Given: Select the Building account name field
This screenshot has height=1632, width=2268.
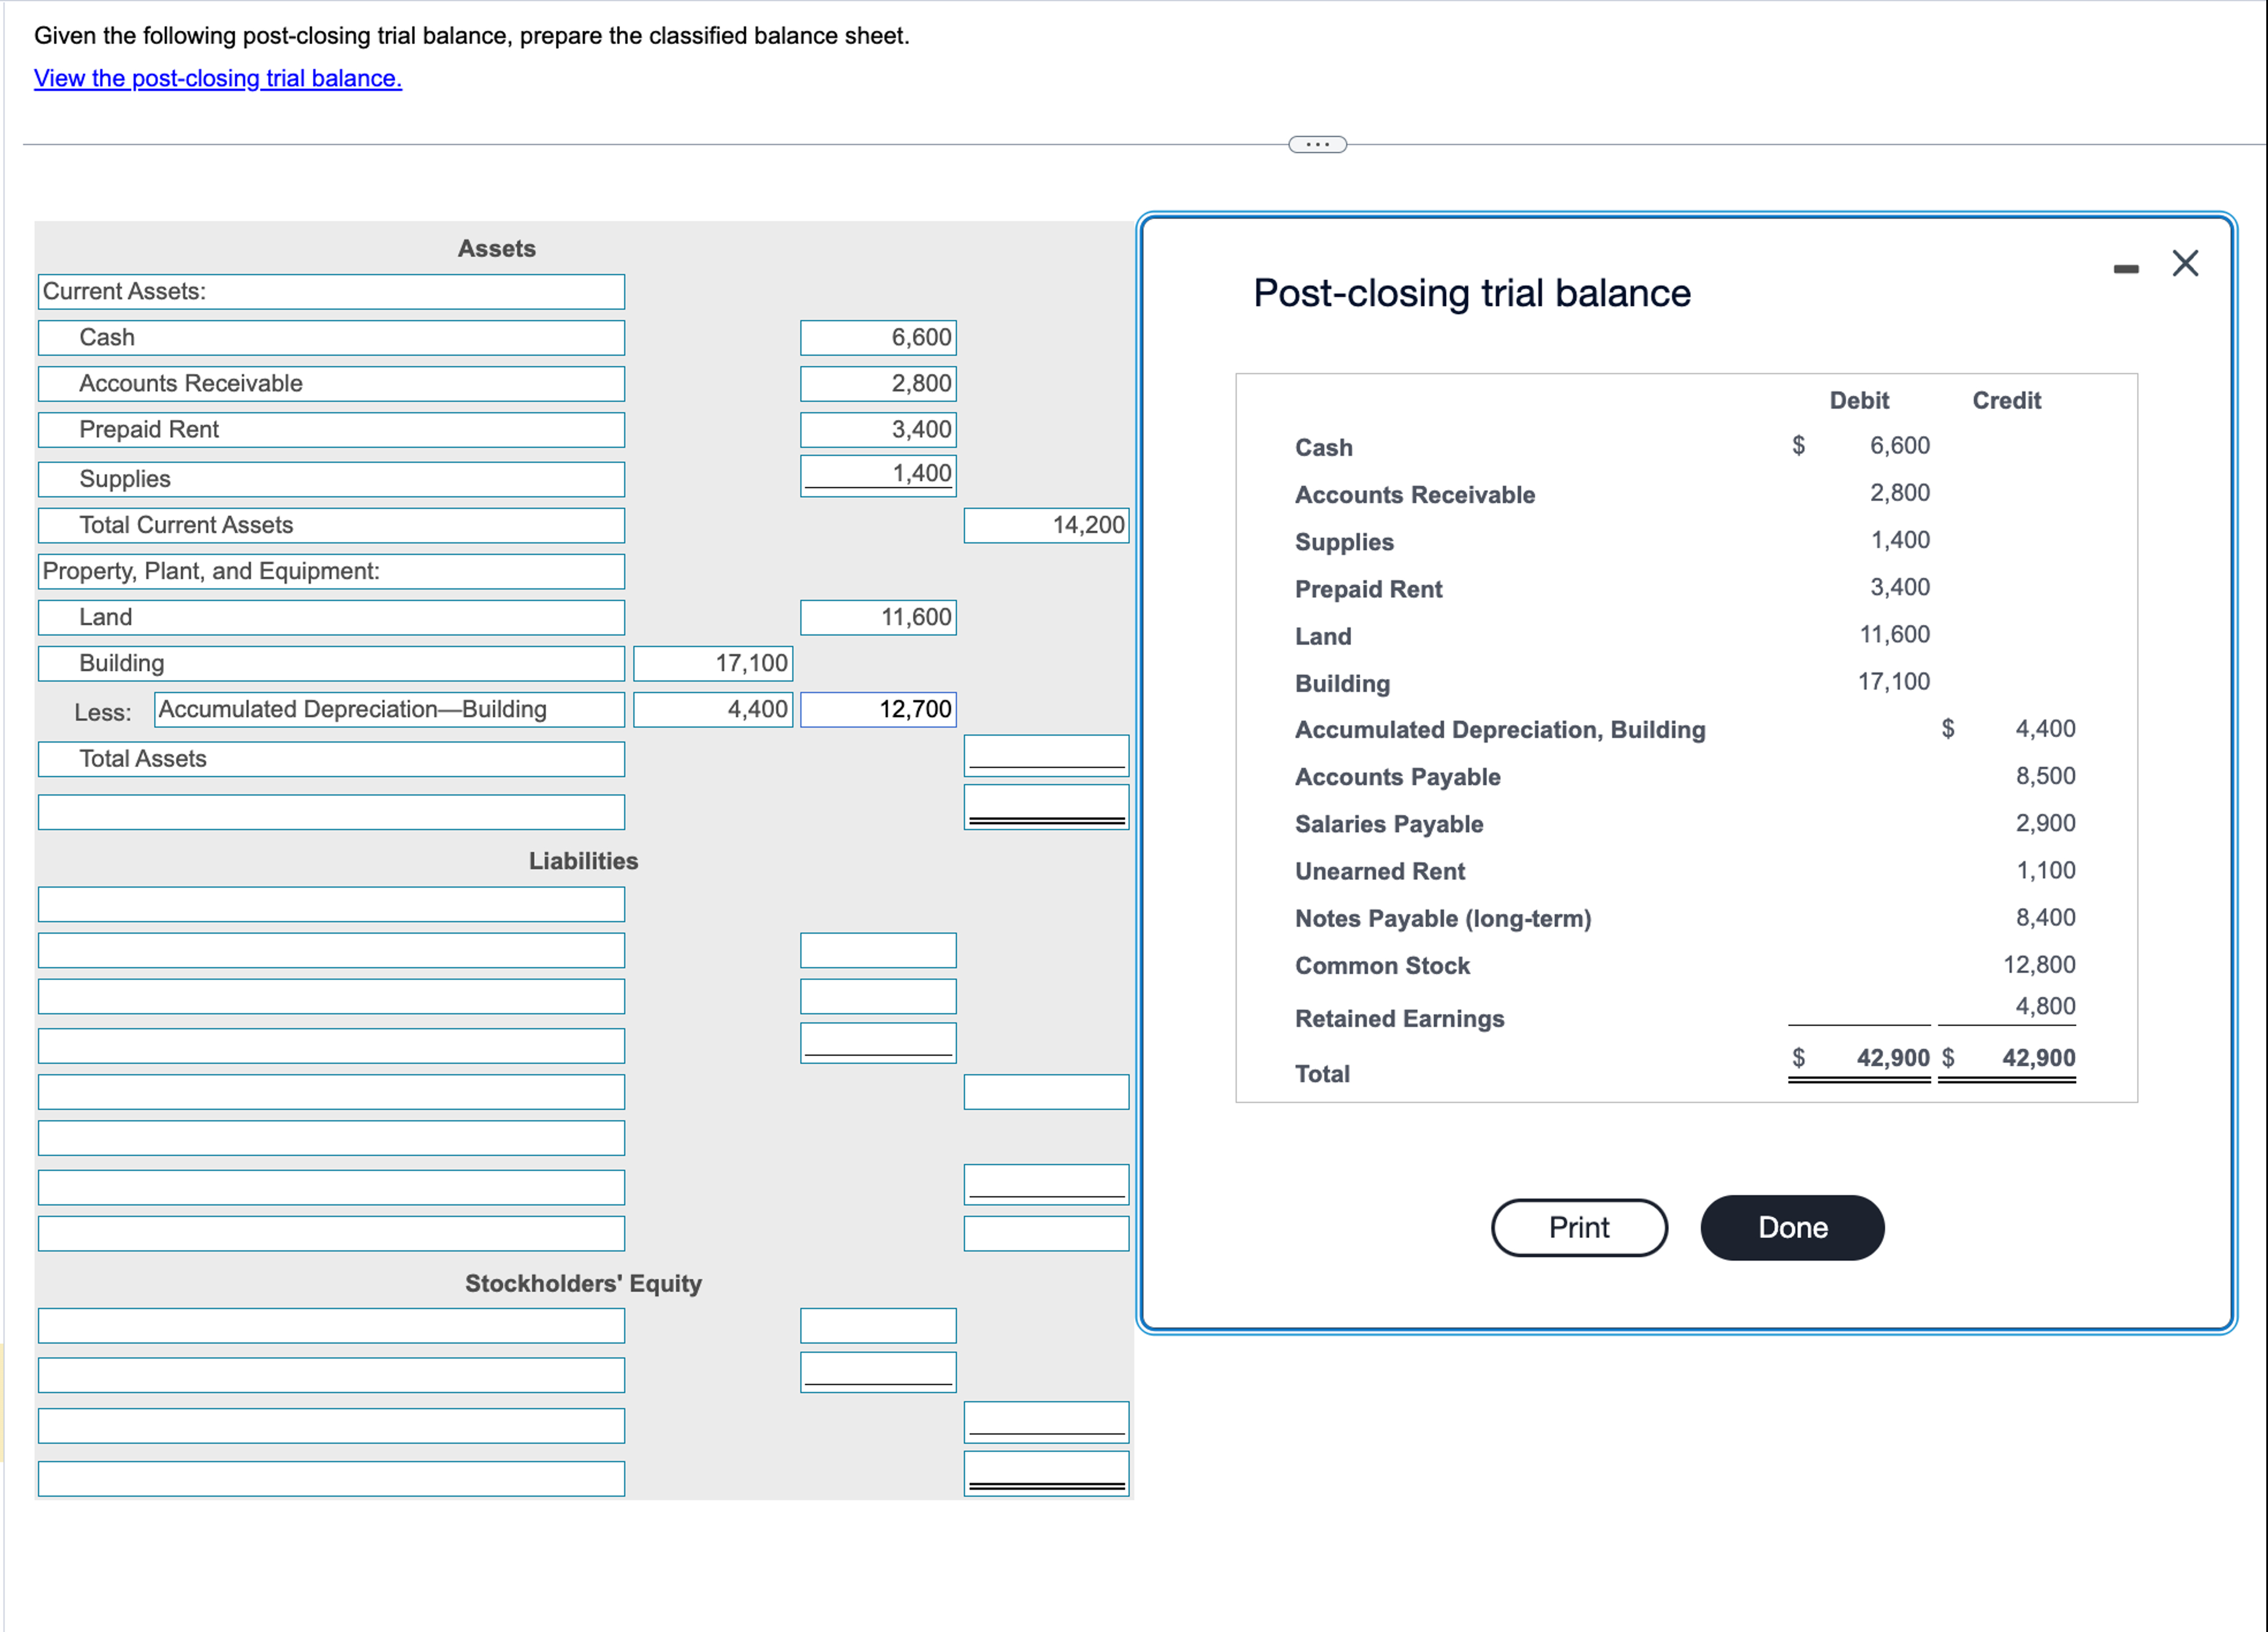Looking at the screenshot, I should (332, 663).
